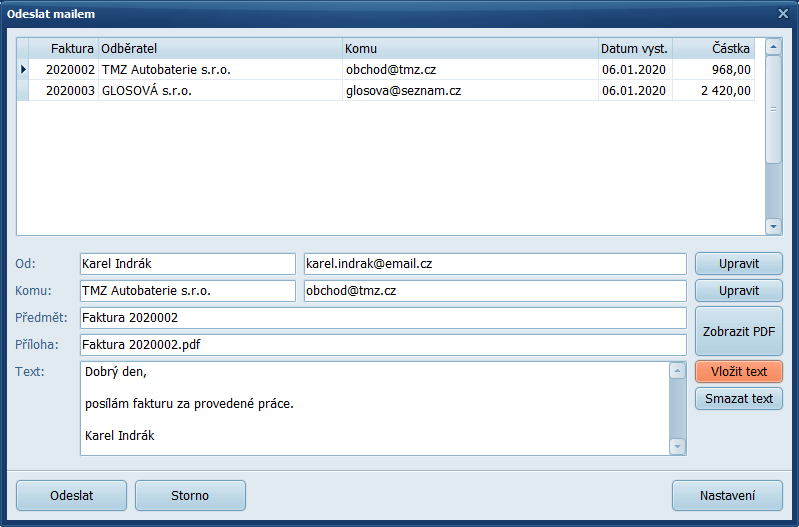799x527 pixels.
Task: Close the Odeslat mailem dialog
Action: (783, 14)
